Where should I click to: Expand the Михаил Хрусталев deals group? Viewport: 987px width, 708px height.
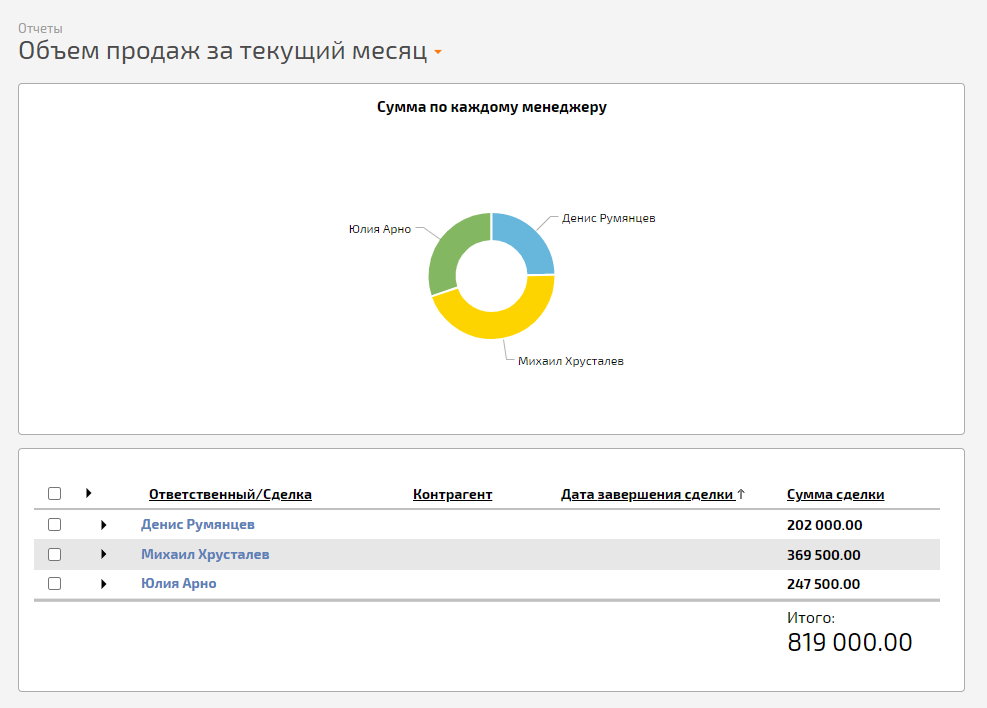click(104, 554)
